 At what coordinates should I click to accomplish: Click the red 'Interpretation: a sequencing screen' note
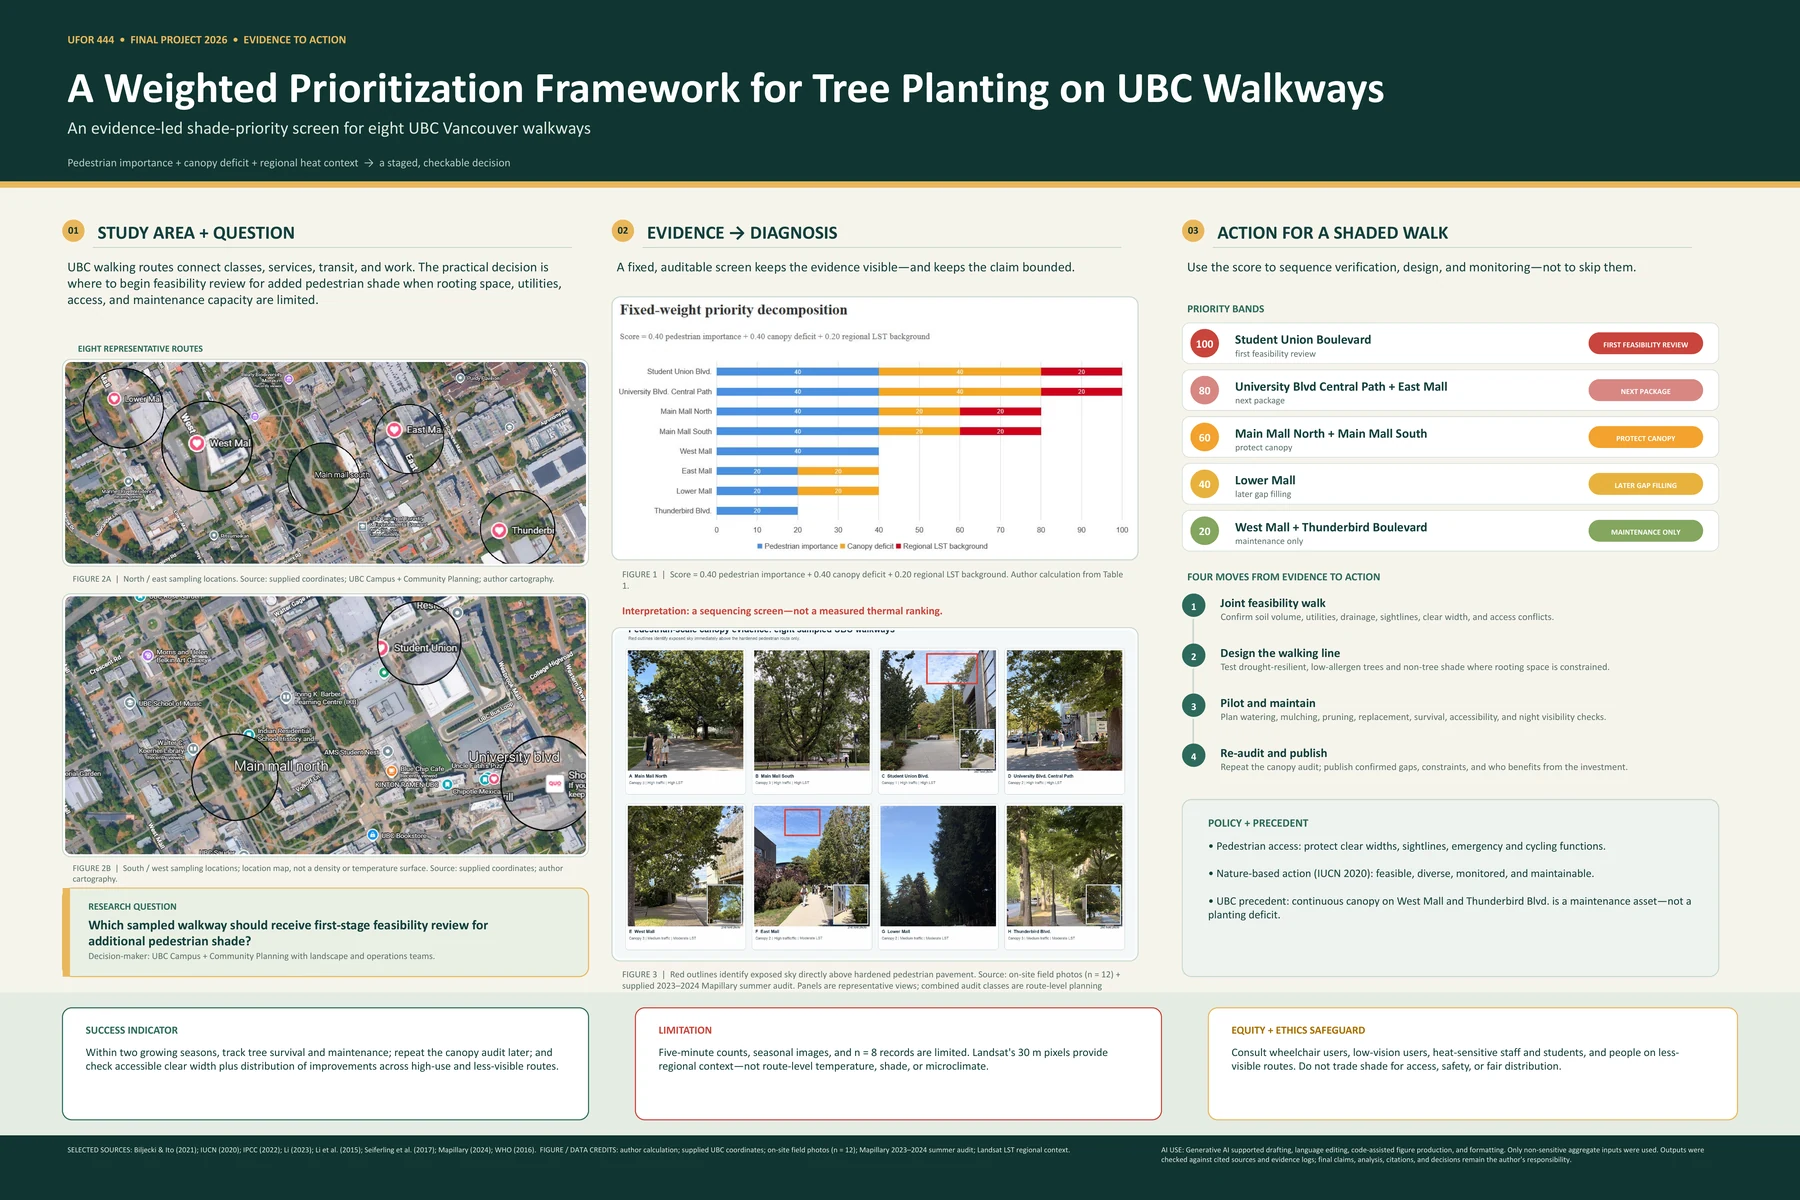[782, 611]
